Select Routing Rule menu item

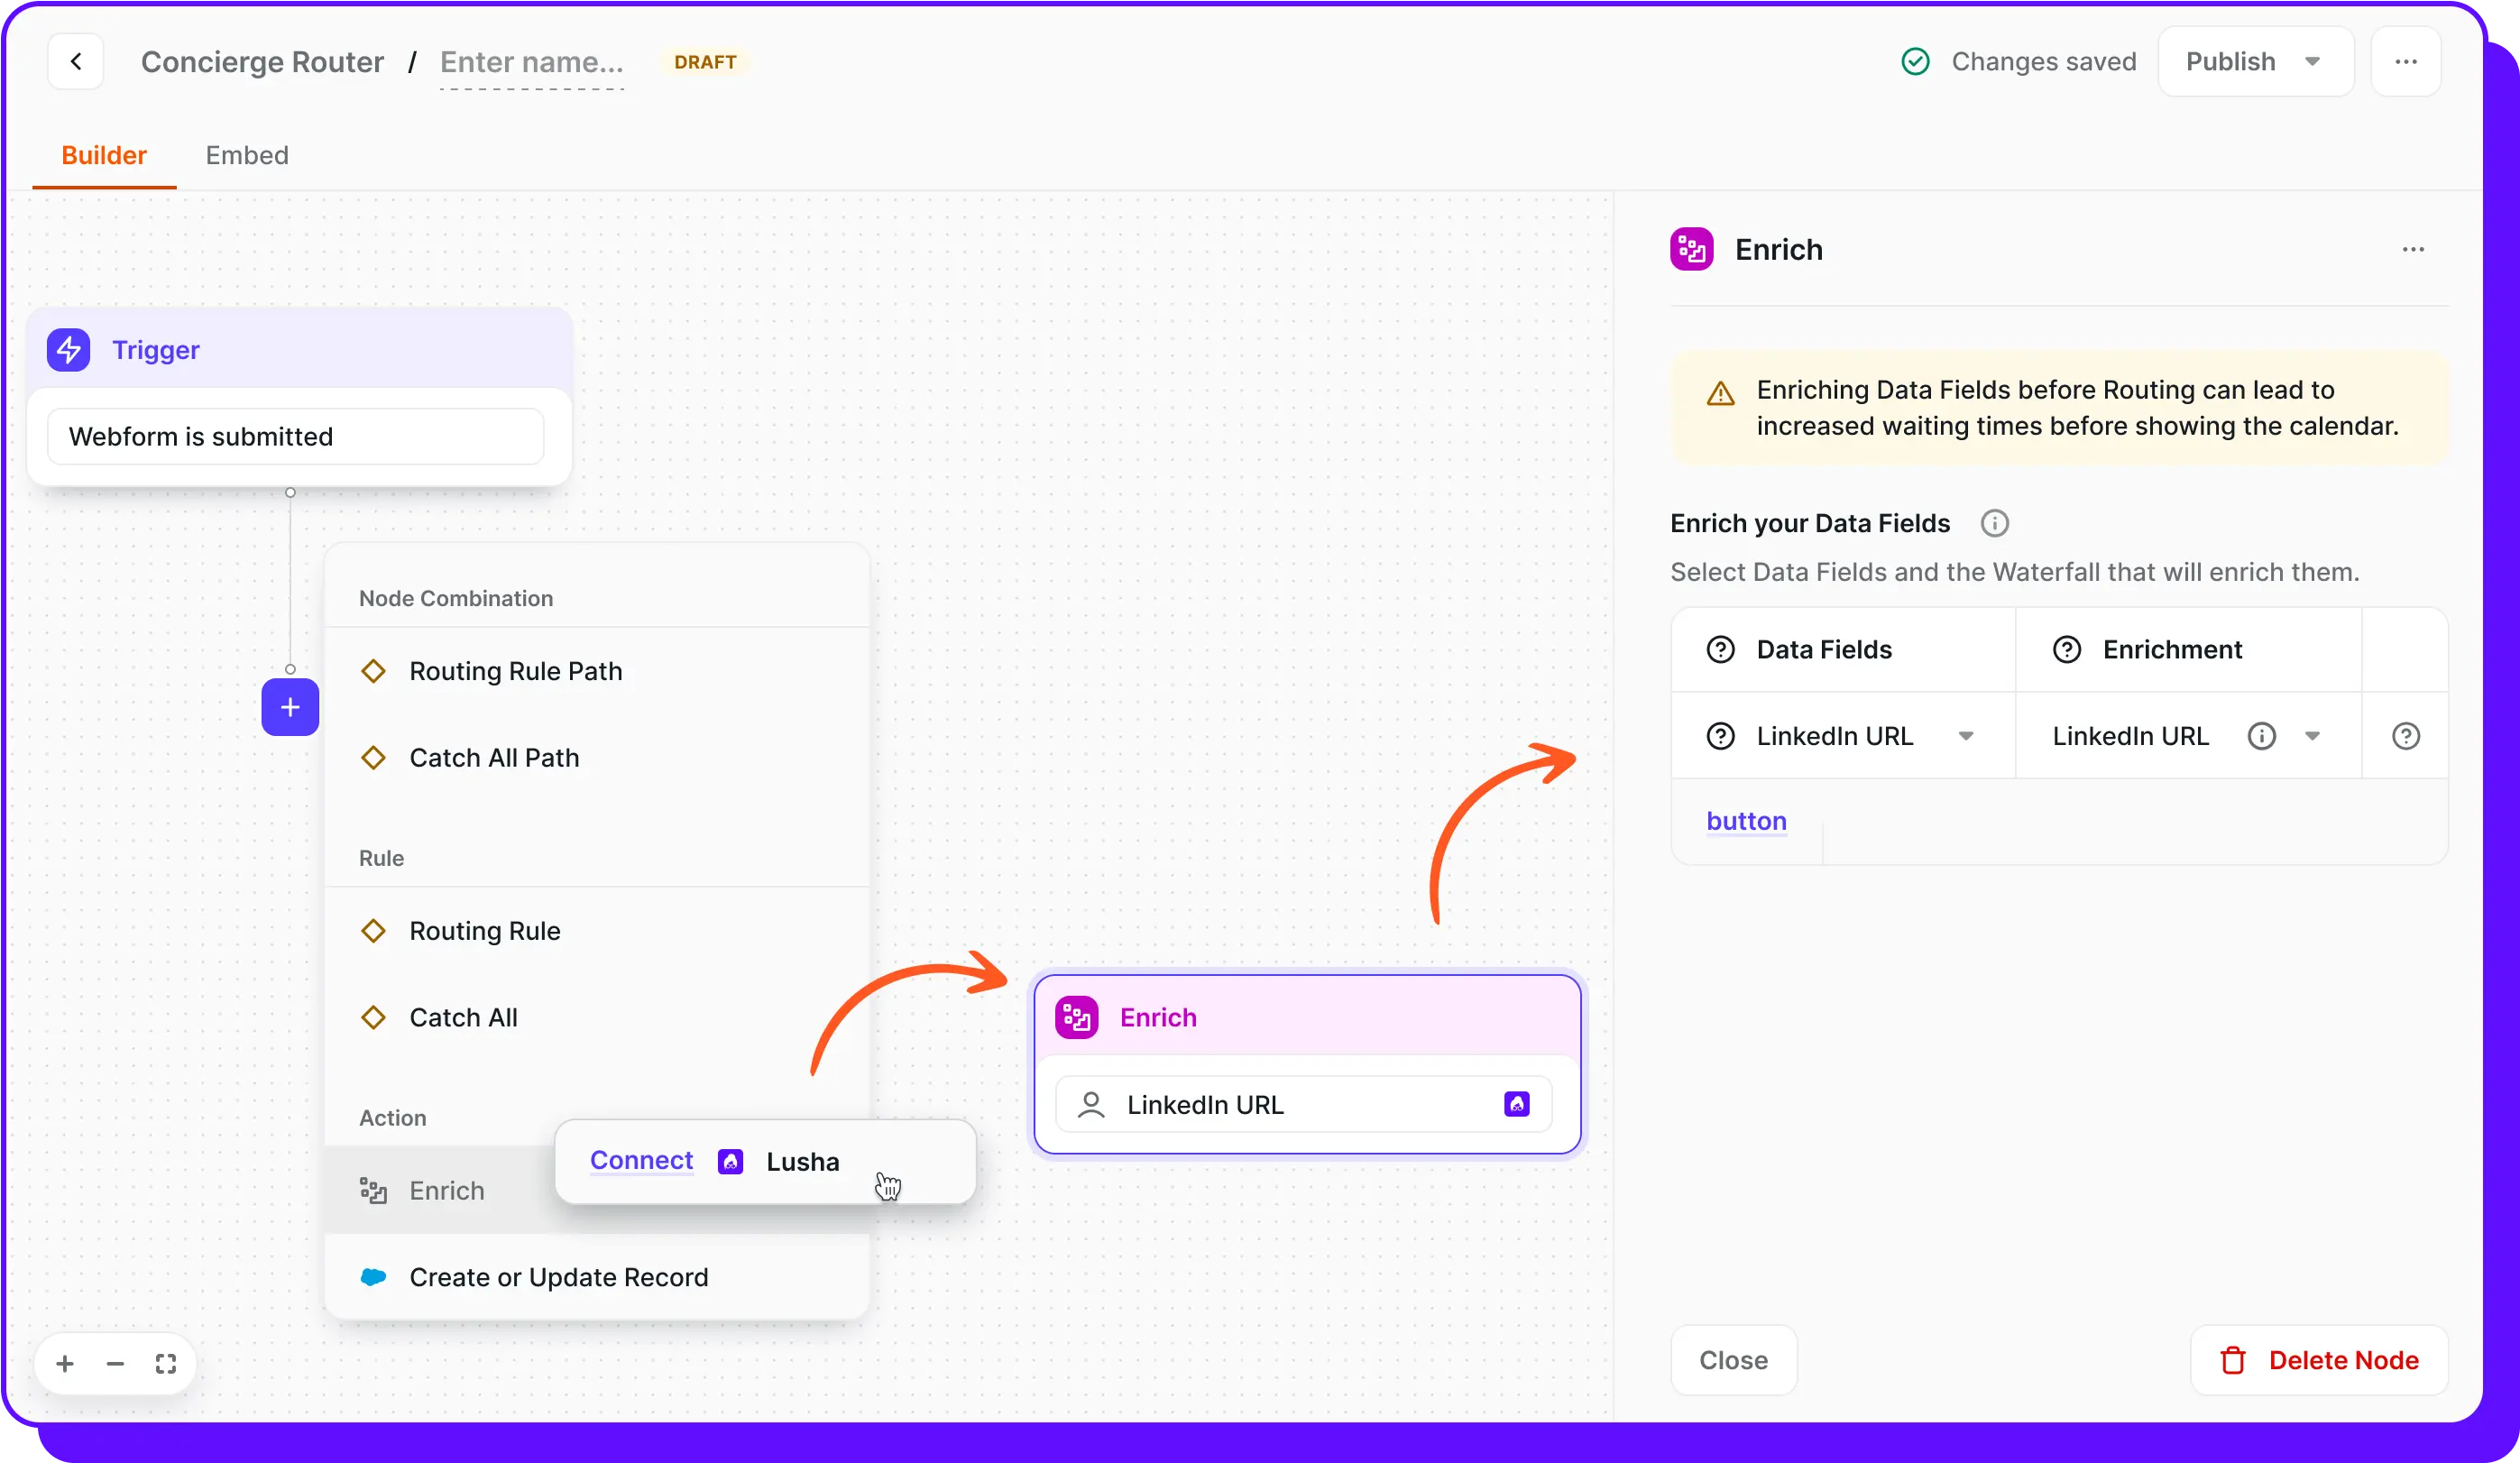click(x=597, y=931)
